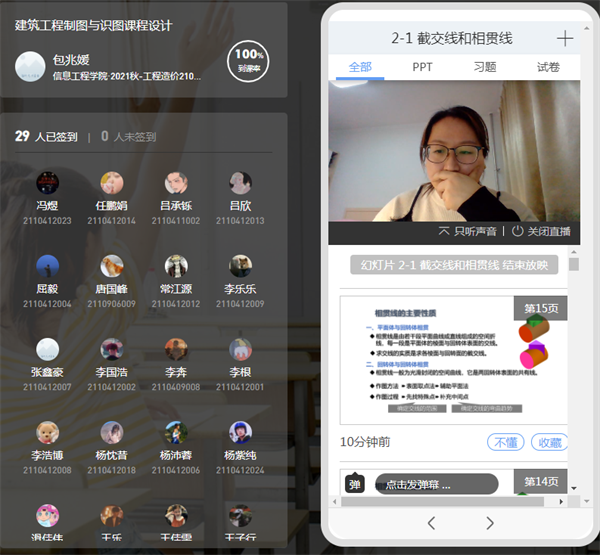Click teacher 包兆媛's profile avatar
The height and width of the screenshot is (555, 600).
30,66
